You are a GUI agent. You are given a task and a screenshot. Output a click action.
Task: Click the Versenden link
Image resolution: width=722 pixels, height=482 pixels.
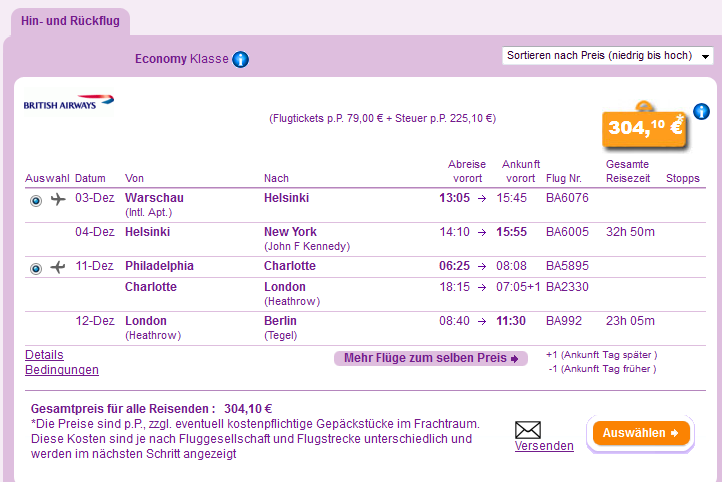544,446
